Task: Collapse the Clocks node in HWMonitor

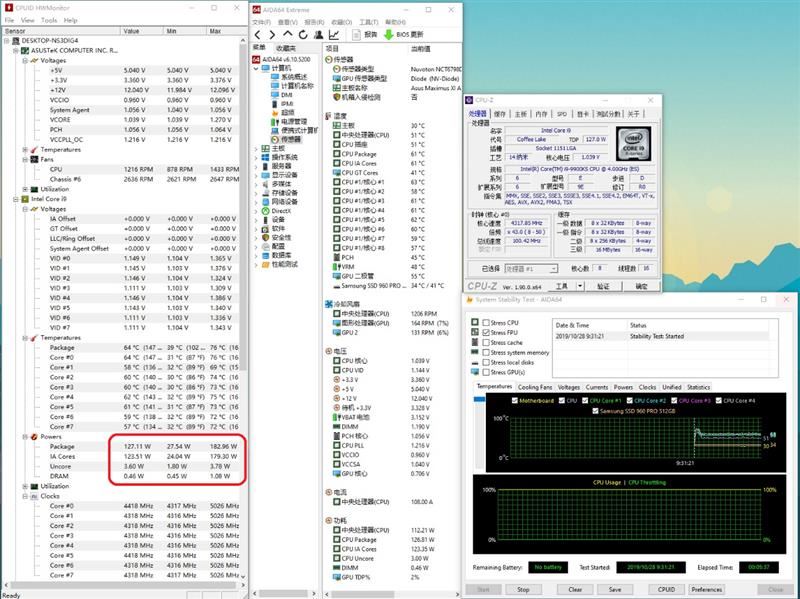Action: tap(25, 496)
